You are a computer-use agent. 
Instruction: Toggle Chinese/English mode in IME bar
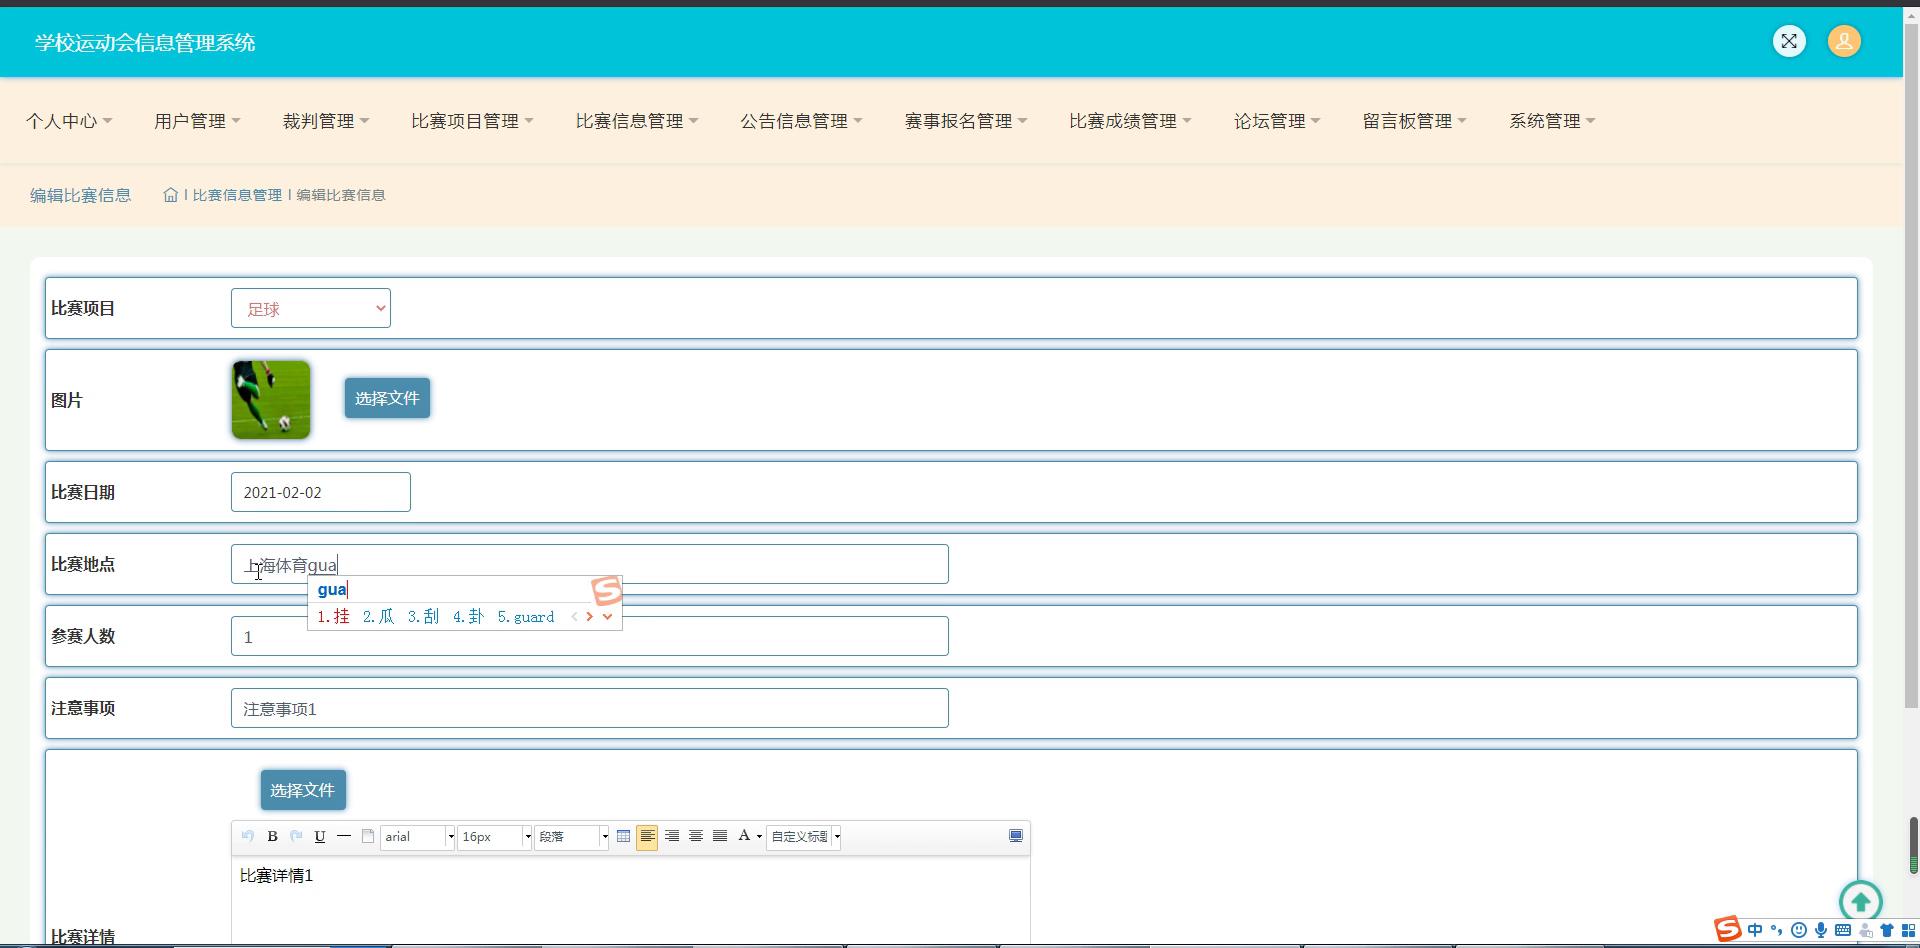1755,930
